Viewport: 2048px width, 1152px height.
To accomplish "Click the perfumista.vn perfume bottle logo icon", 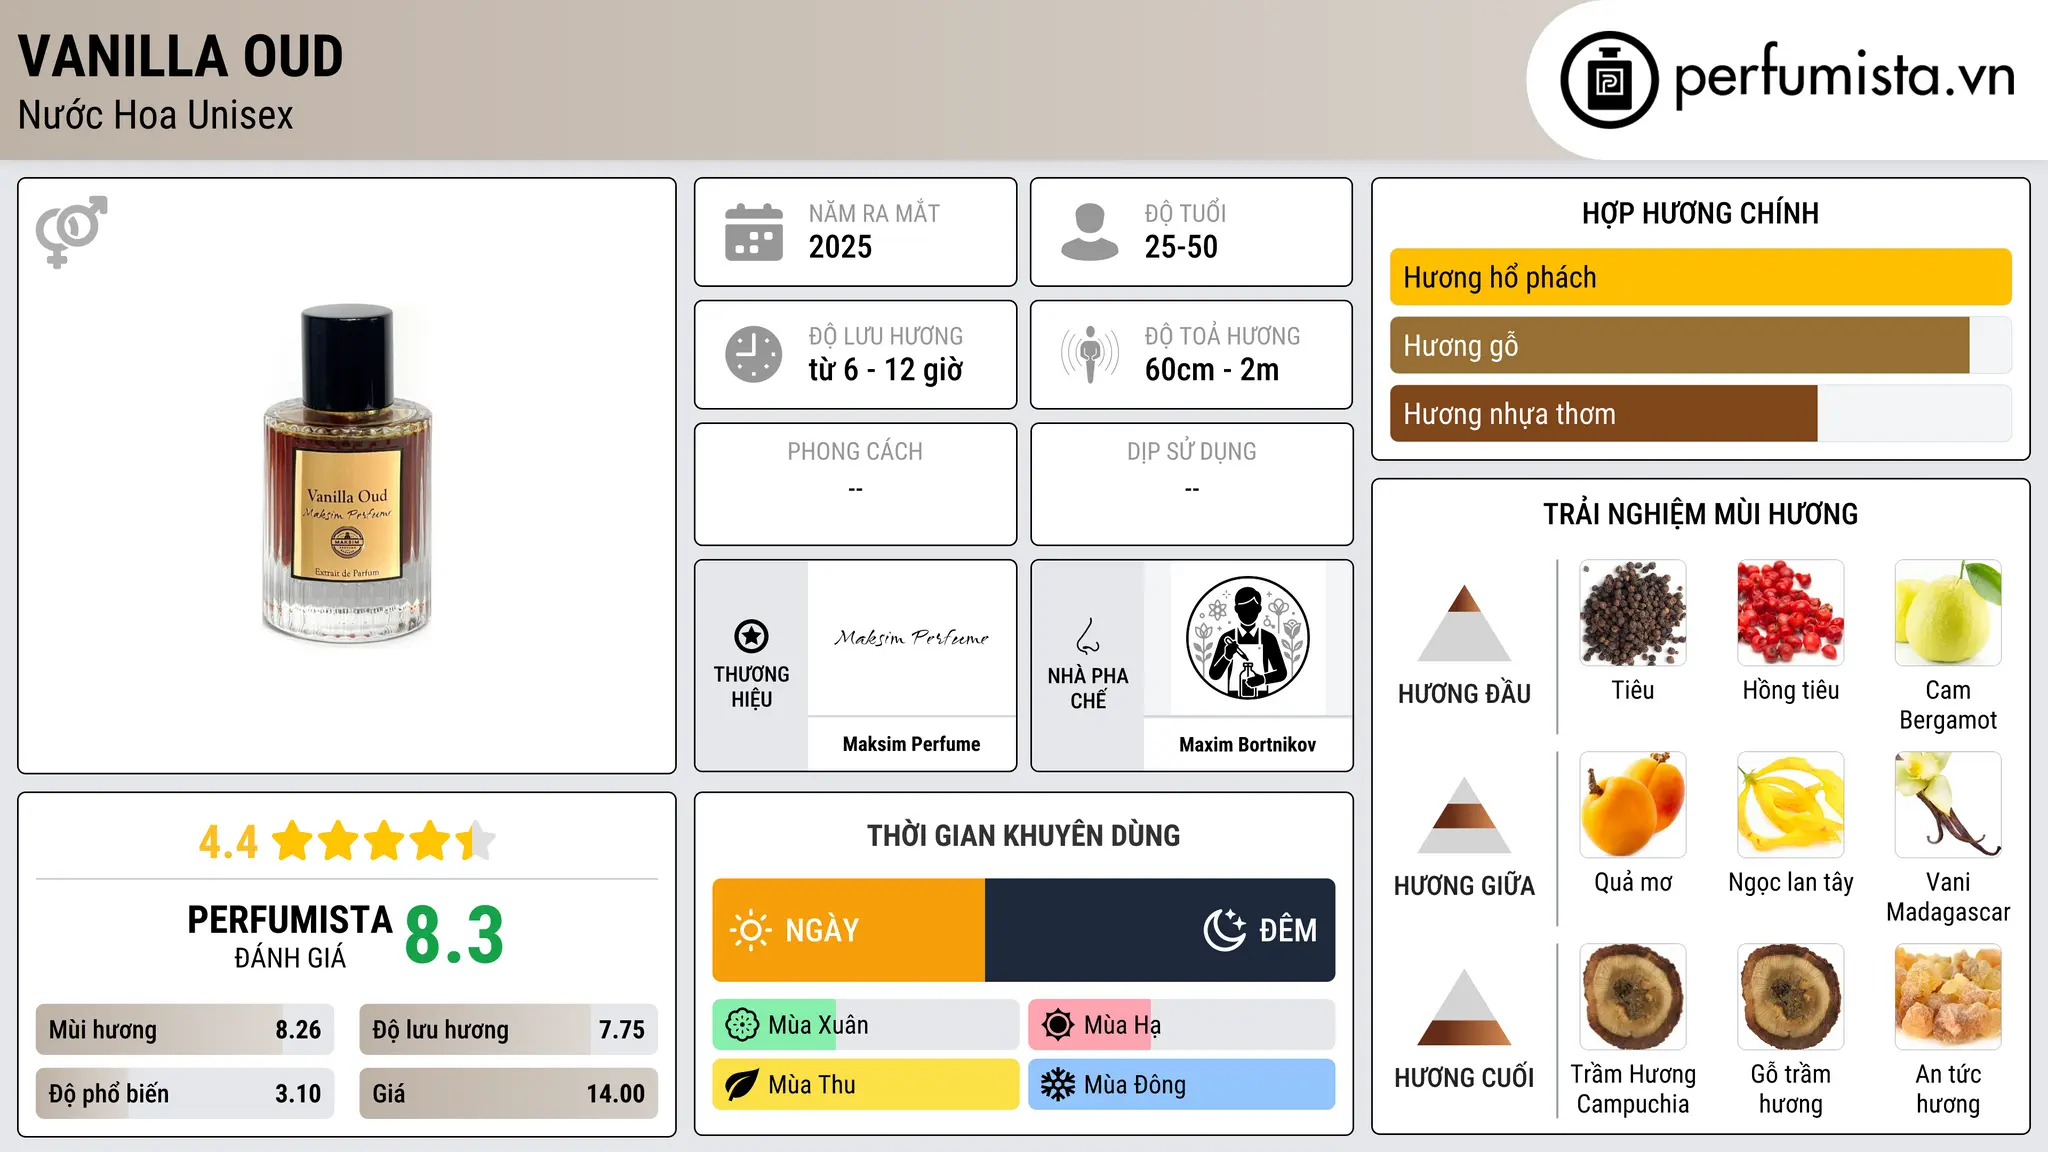I will pyautogui.click(x=1609, y=80).
